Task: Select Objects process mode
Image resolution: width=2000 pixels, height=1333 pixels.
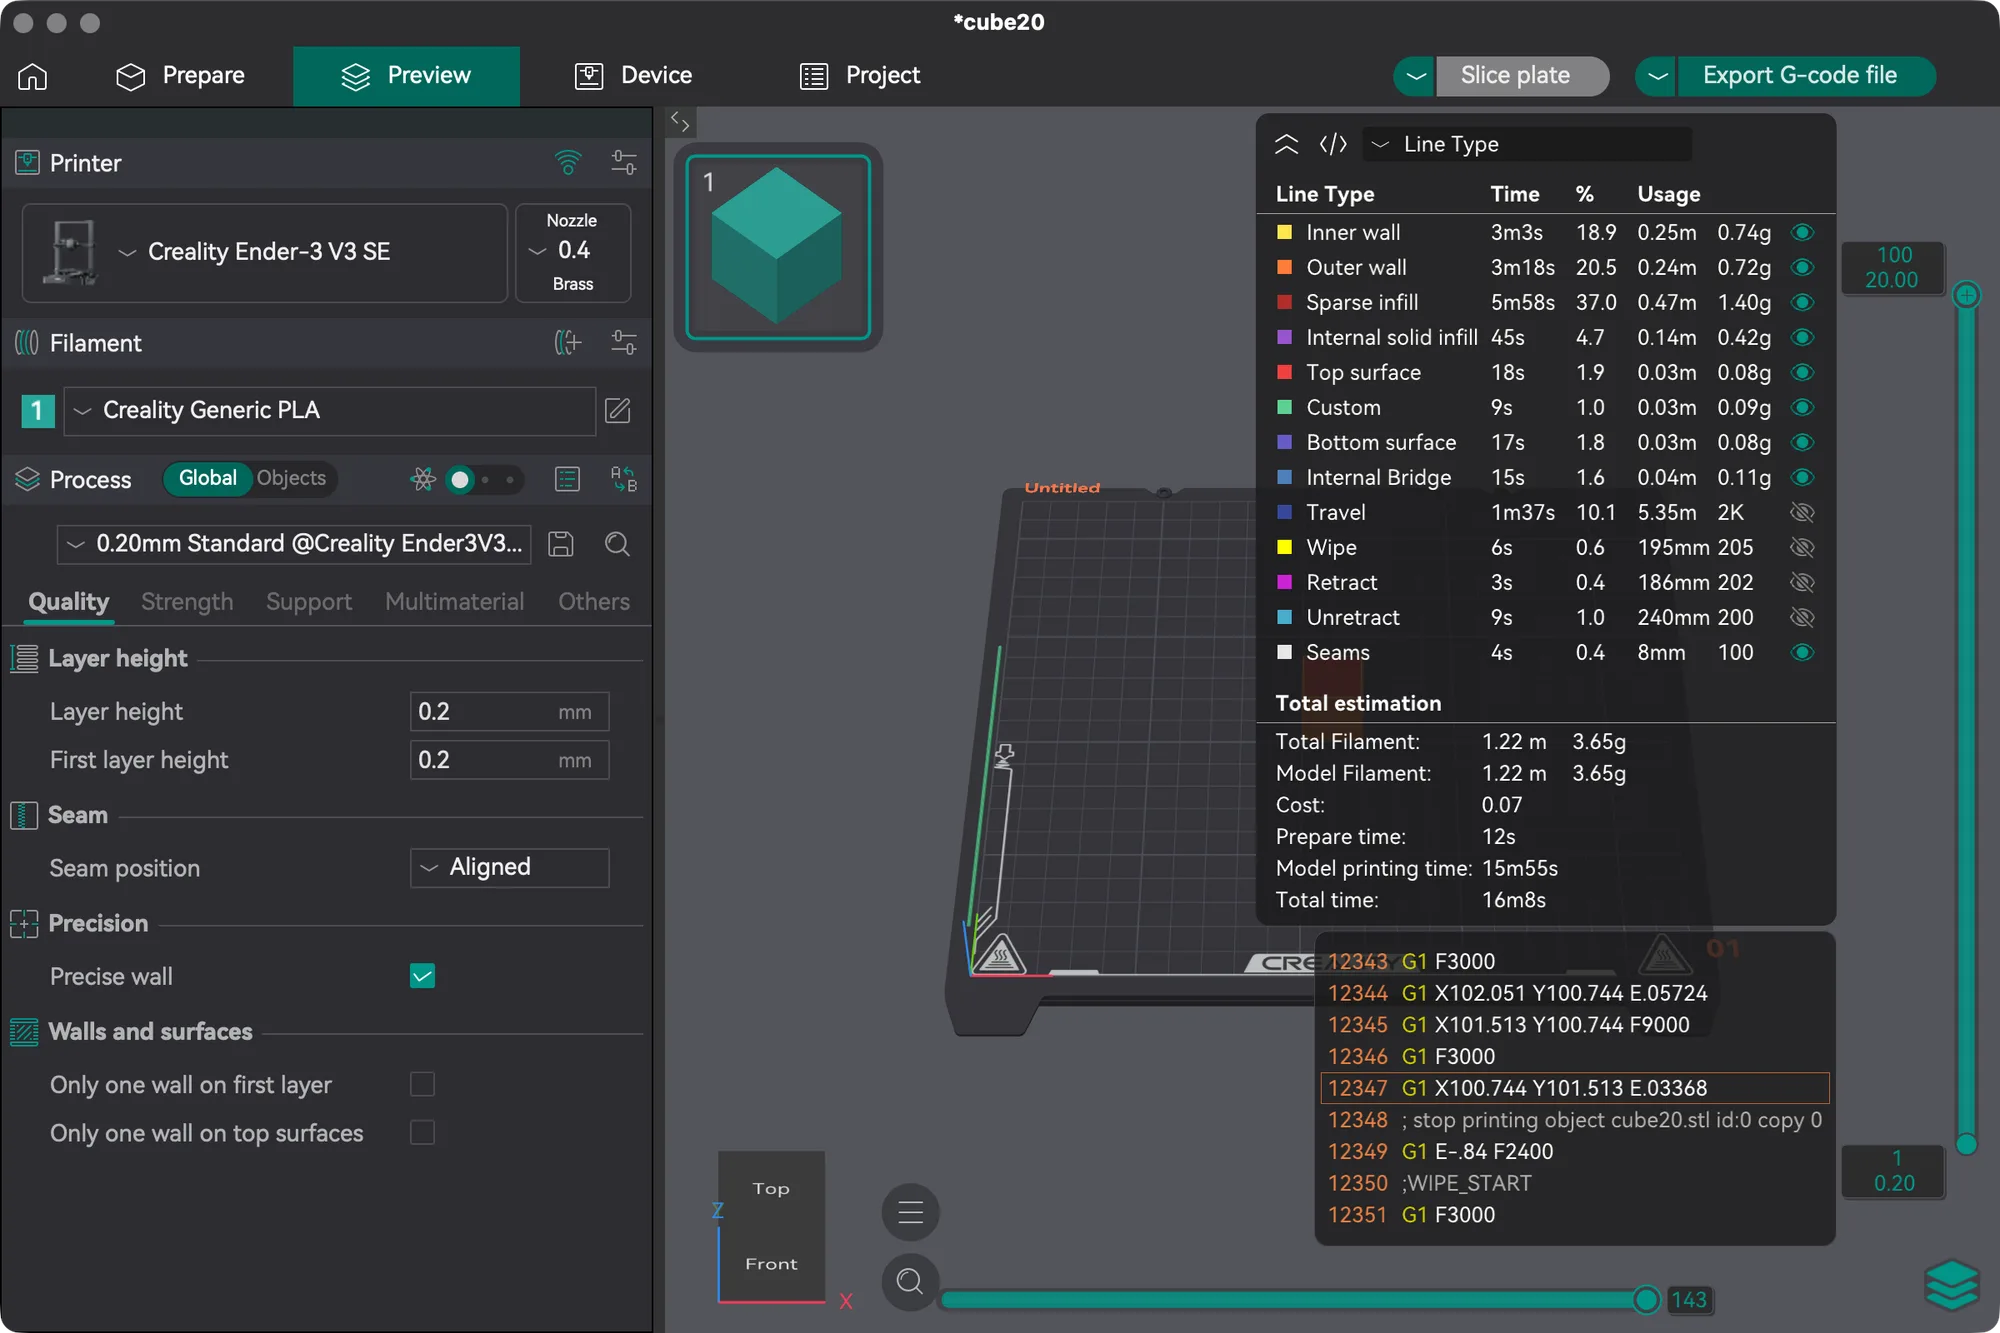Action: [291, 478]
